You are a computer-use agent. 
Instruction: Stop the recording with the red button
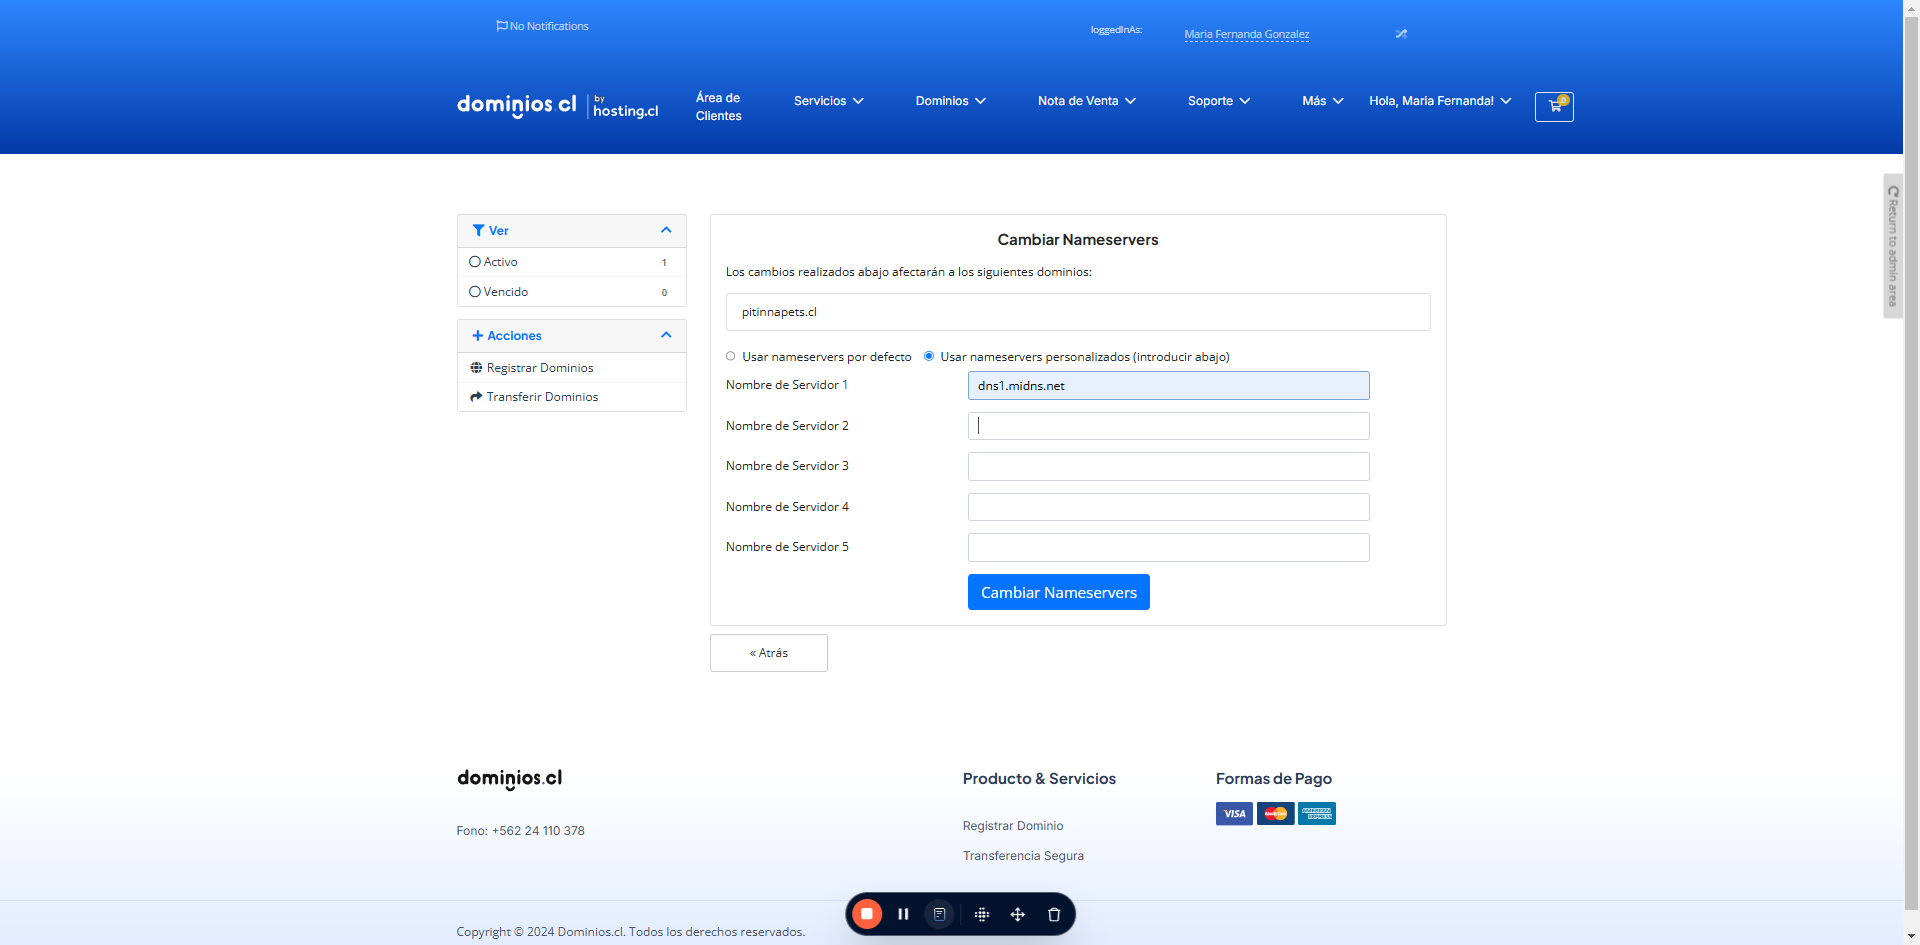tap(867, 914)
